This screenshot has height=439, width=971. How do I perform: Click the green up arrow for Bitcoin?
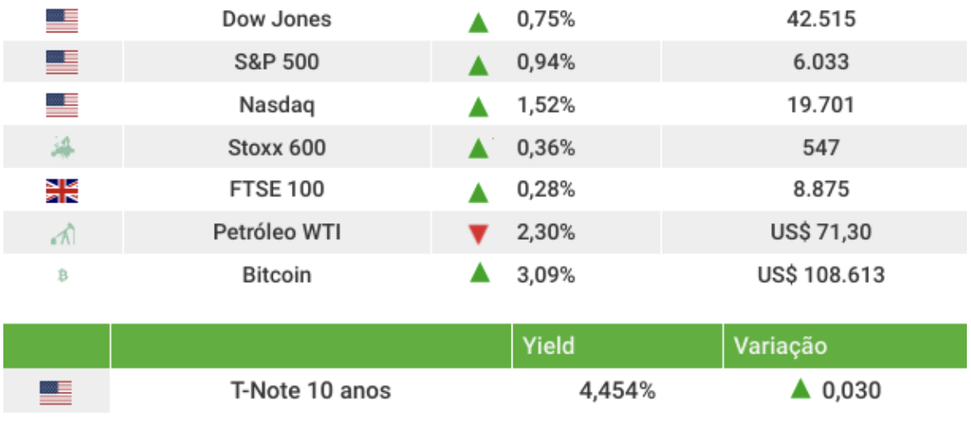tap(479, 272)
